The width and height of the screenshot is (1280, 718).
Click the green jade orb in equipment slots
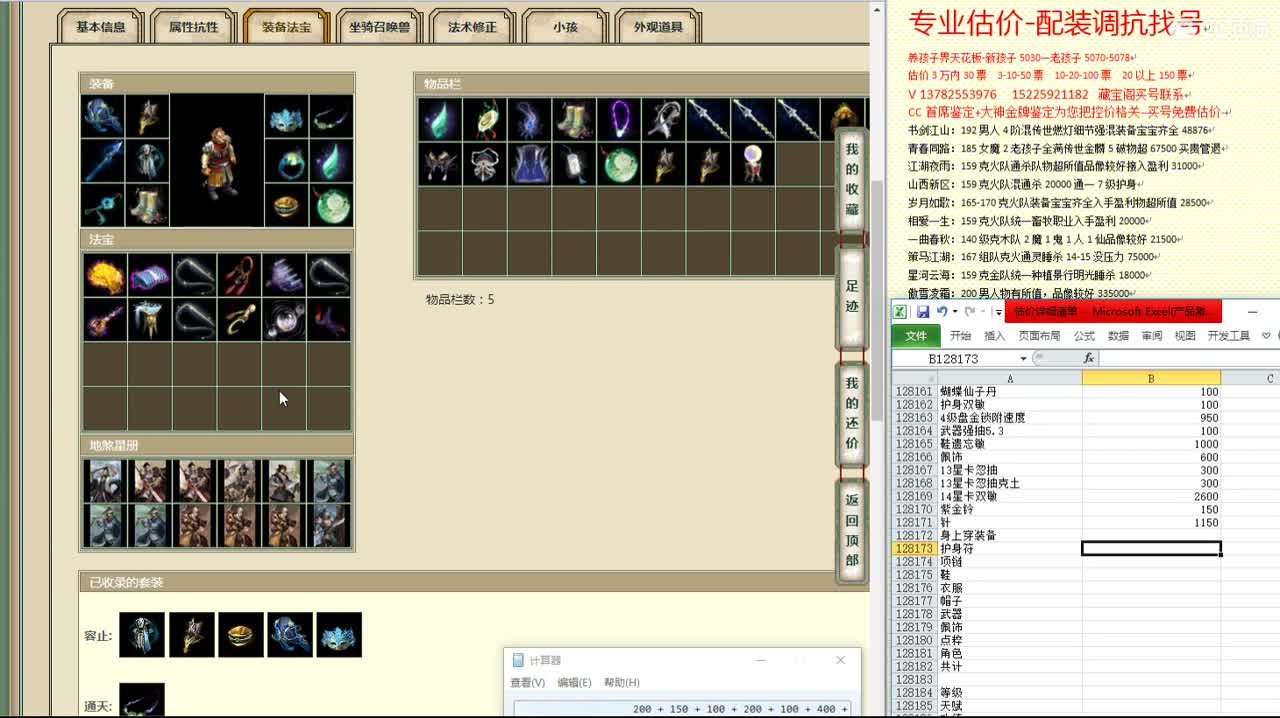point(330,205)
